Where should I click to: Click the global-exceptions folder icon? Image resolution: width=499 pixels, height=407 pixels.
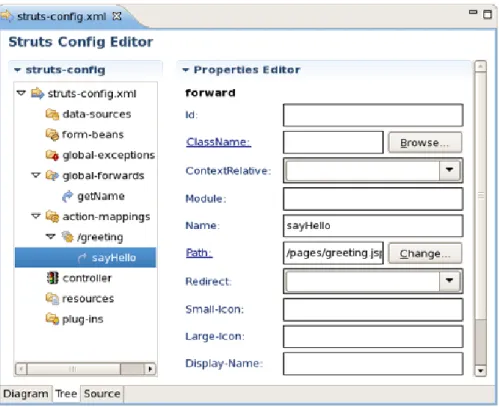(52, 155)
